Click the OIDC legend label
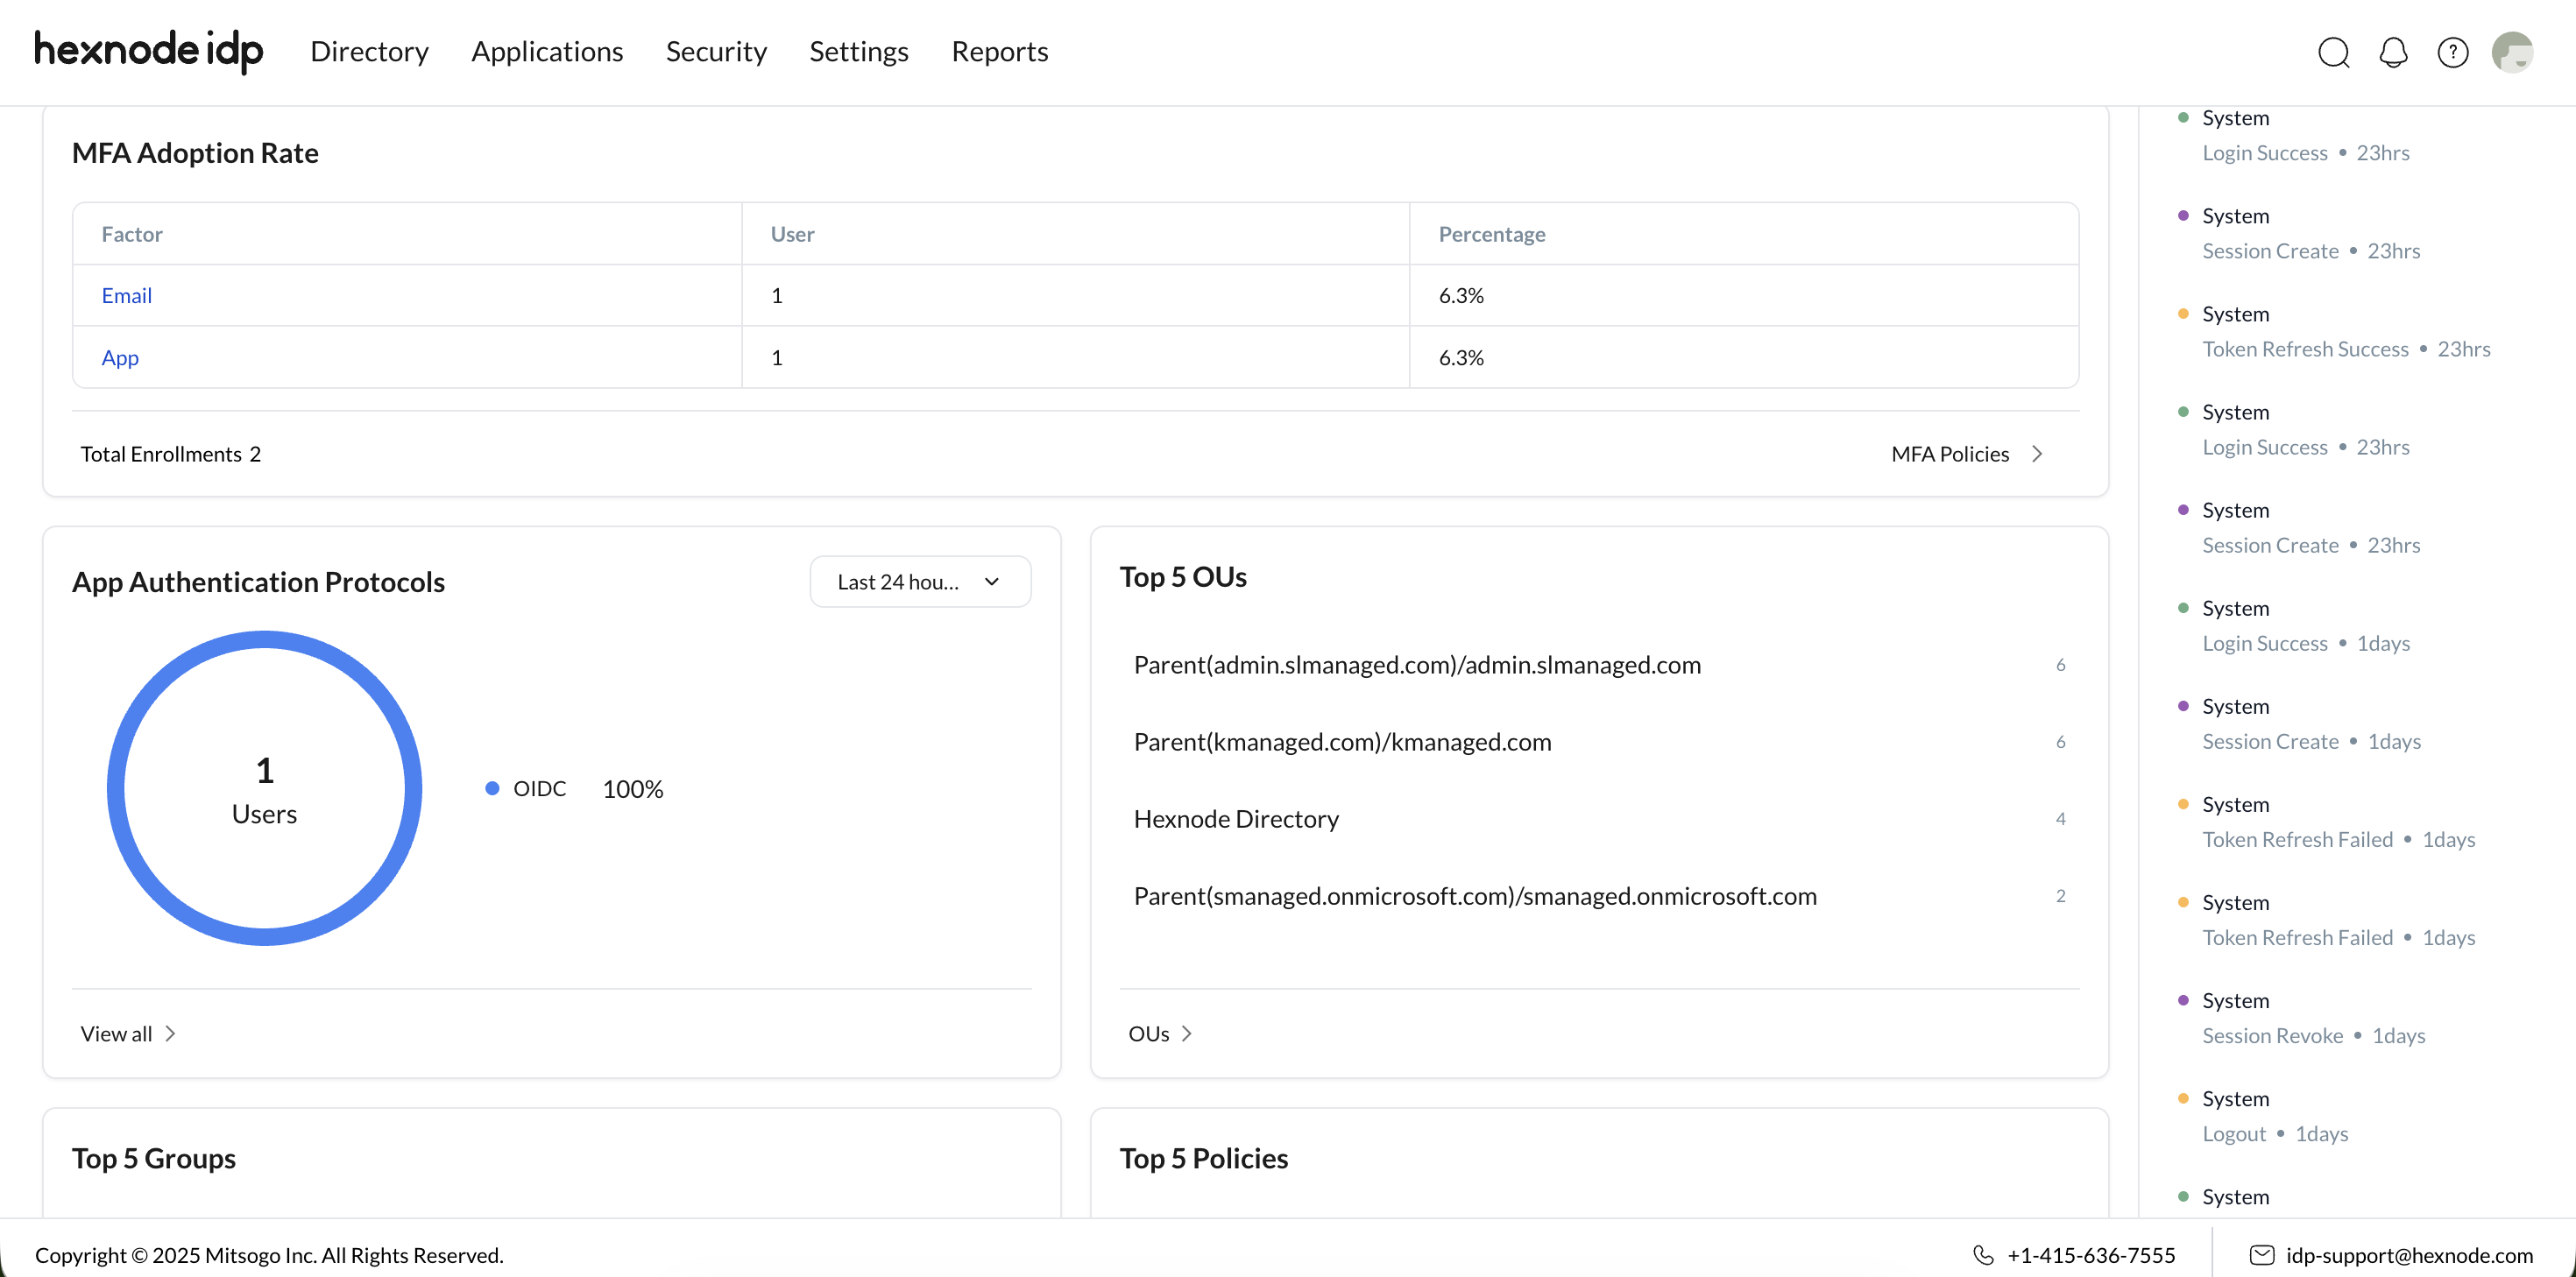The image size is (2576, 1277). (539, 788)
